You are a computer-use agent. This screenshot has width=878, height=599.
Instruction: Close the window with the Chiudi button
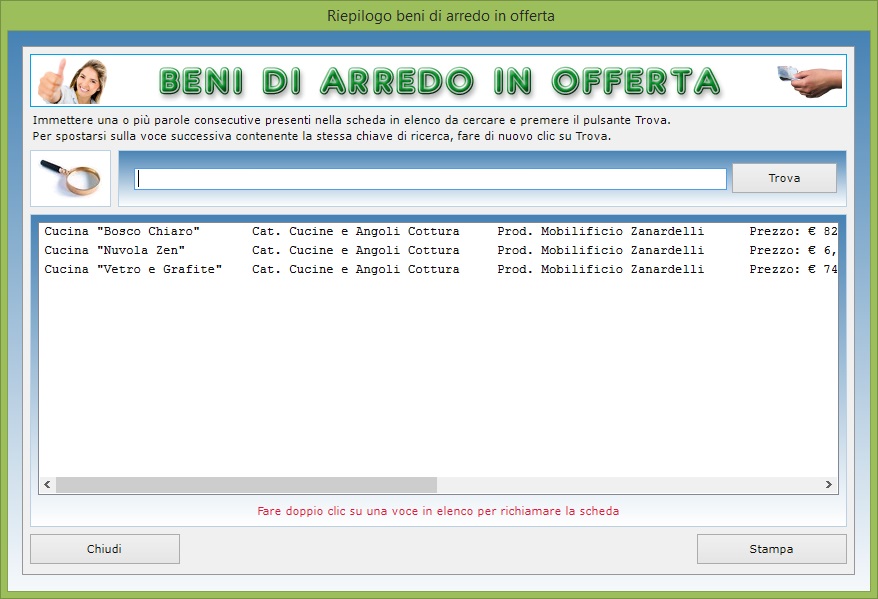pos(105,549)
